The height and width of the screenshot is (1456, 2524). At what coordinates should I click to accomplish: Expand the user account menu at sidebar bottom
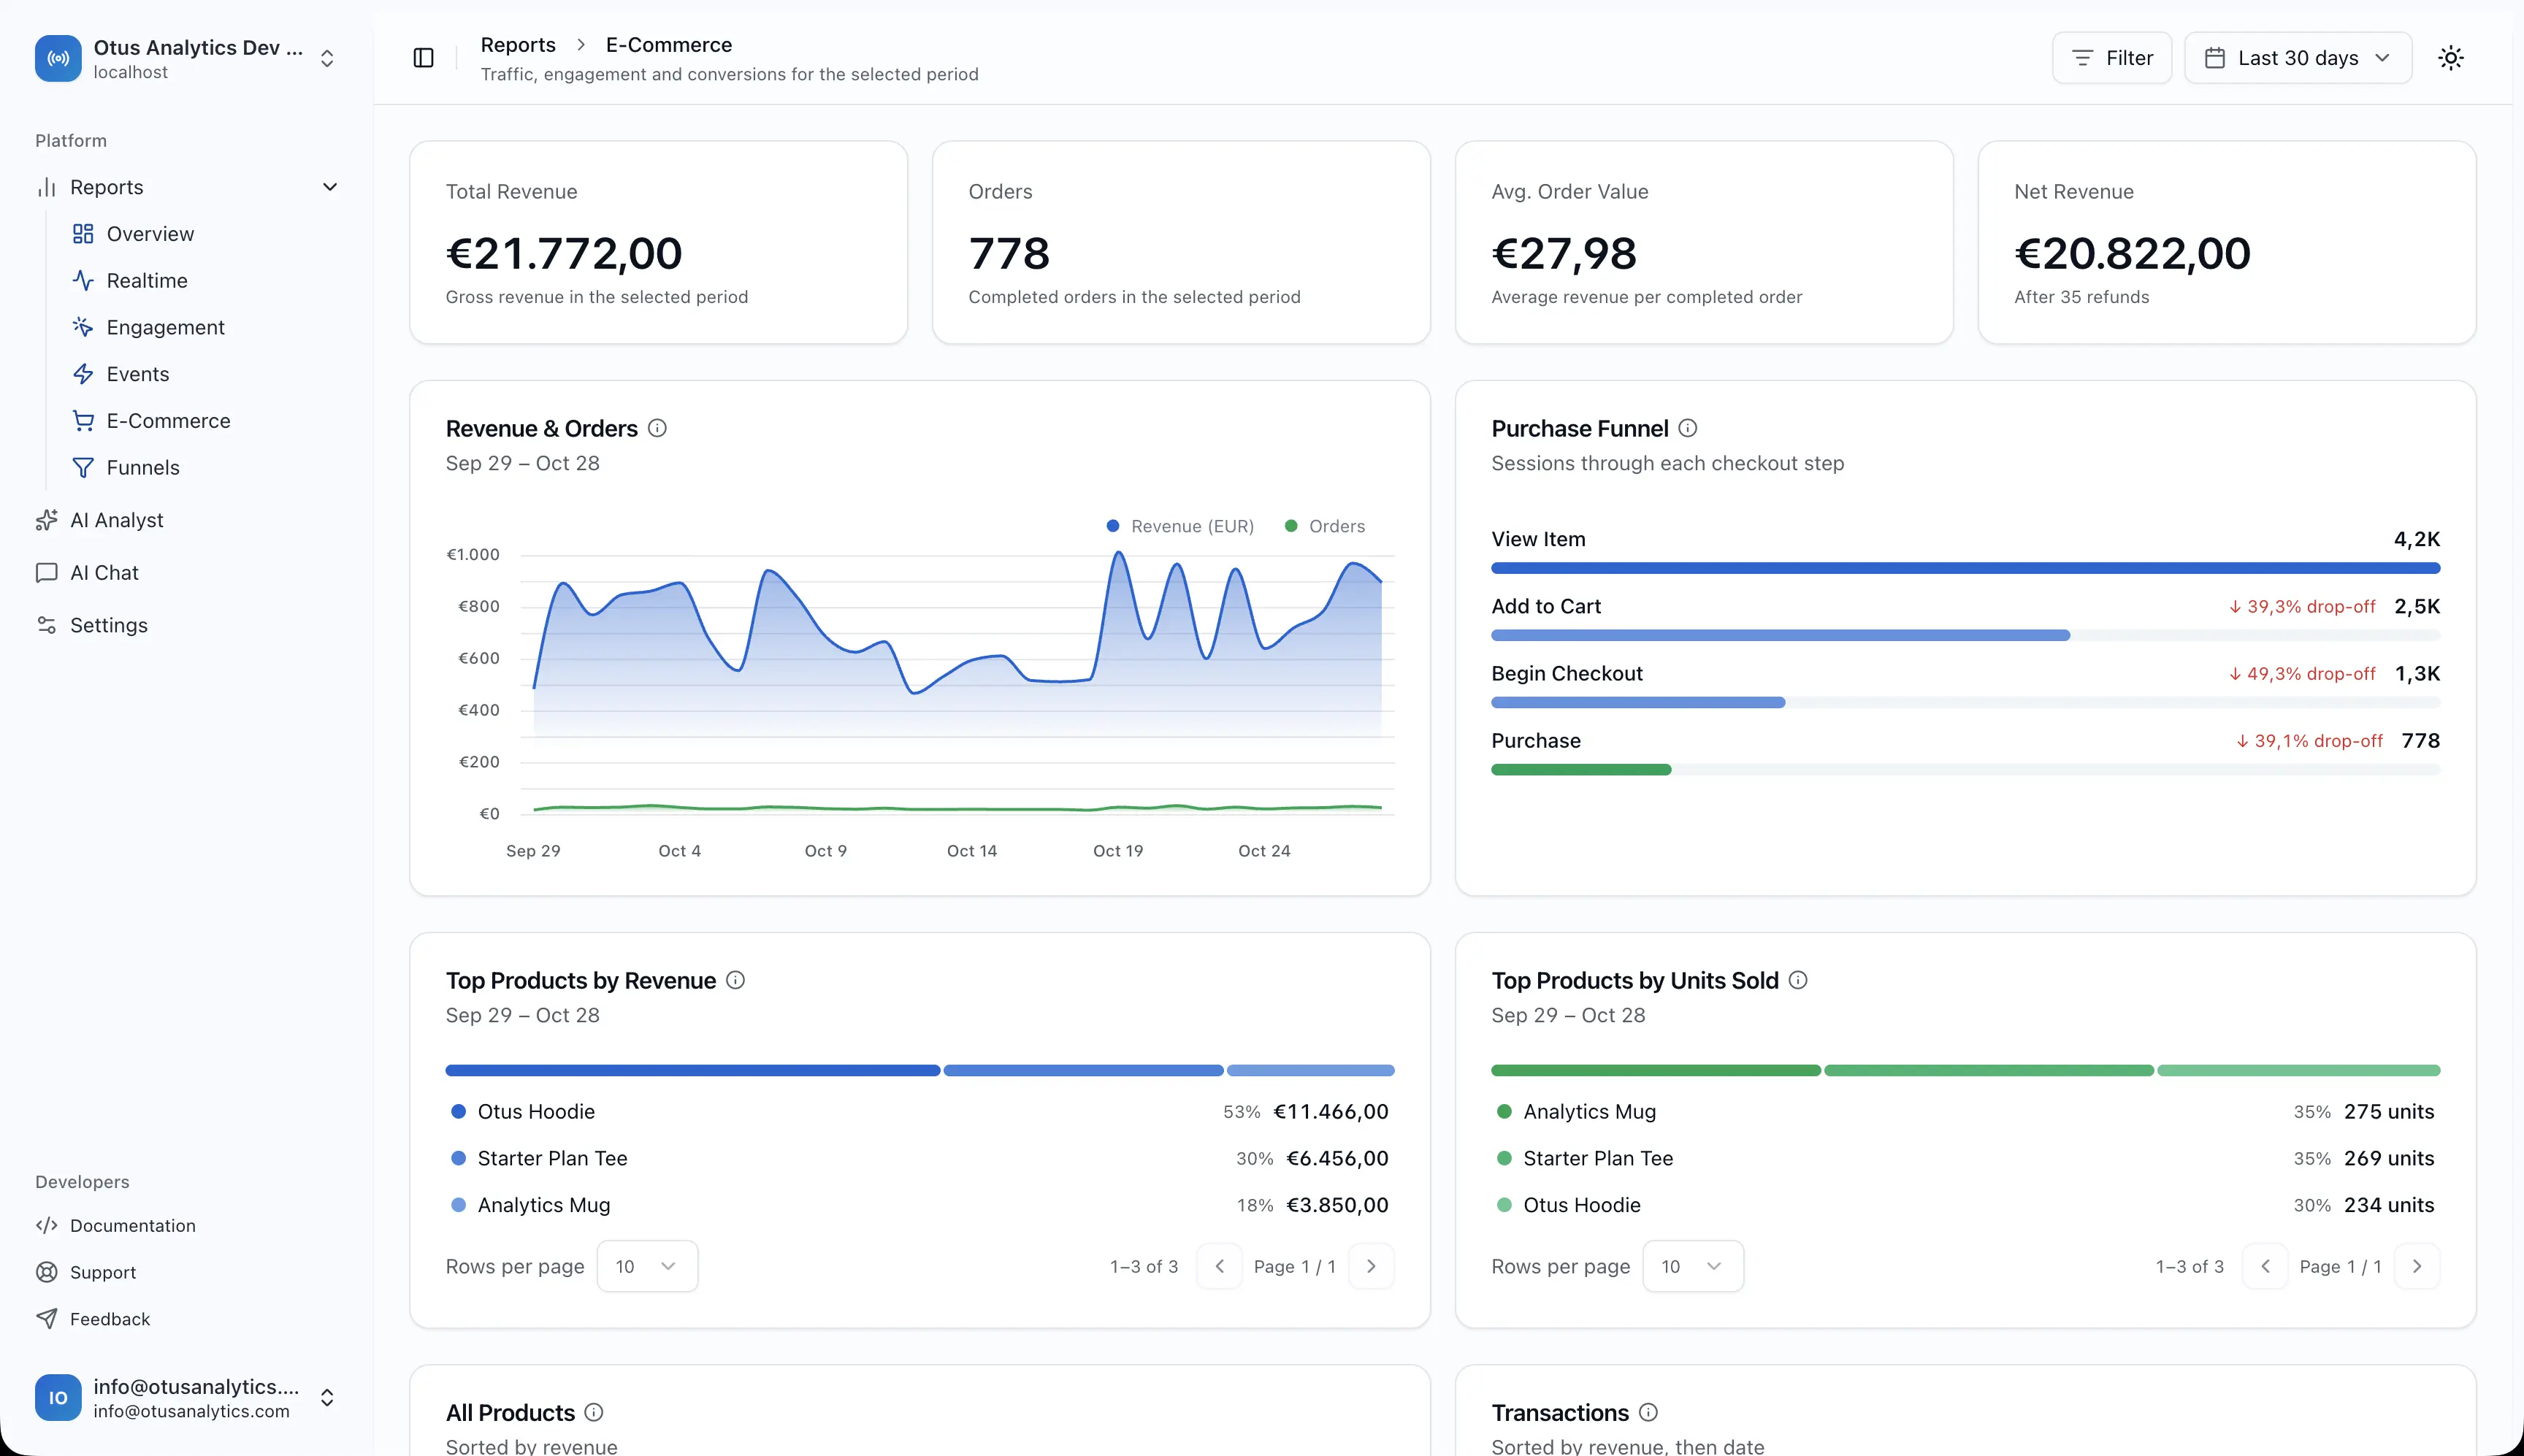[x=187, y=1397]
